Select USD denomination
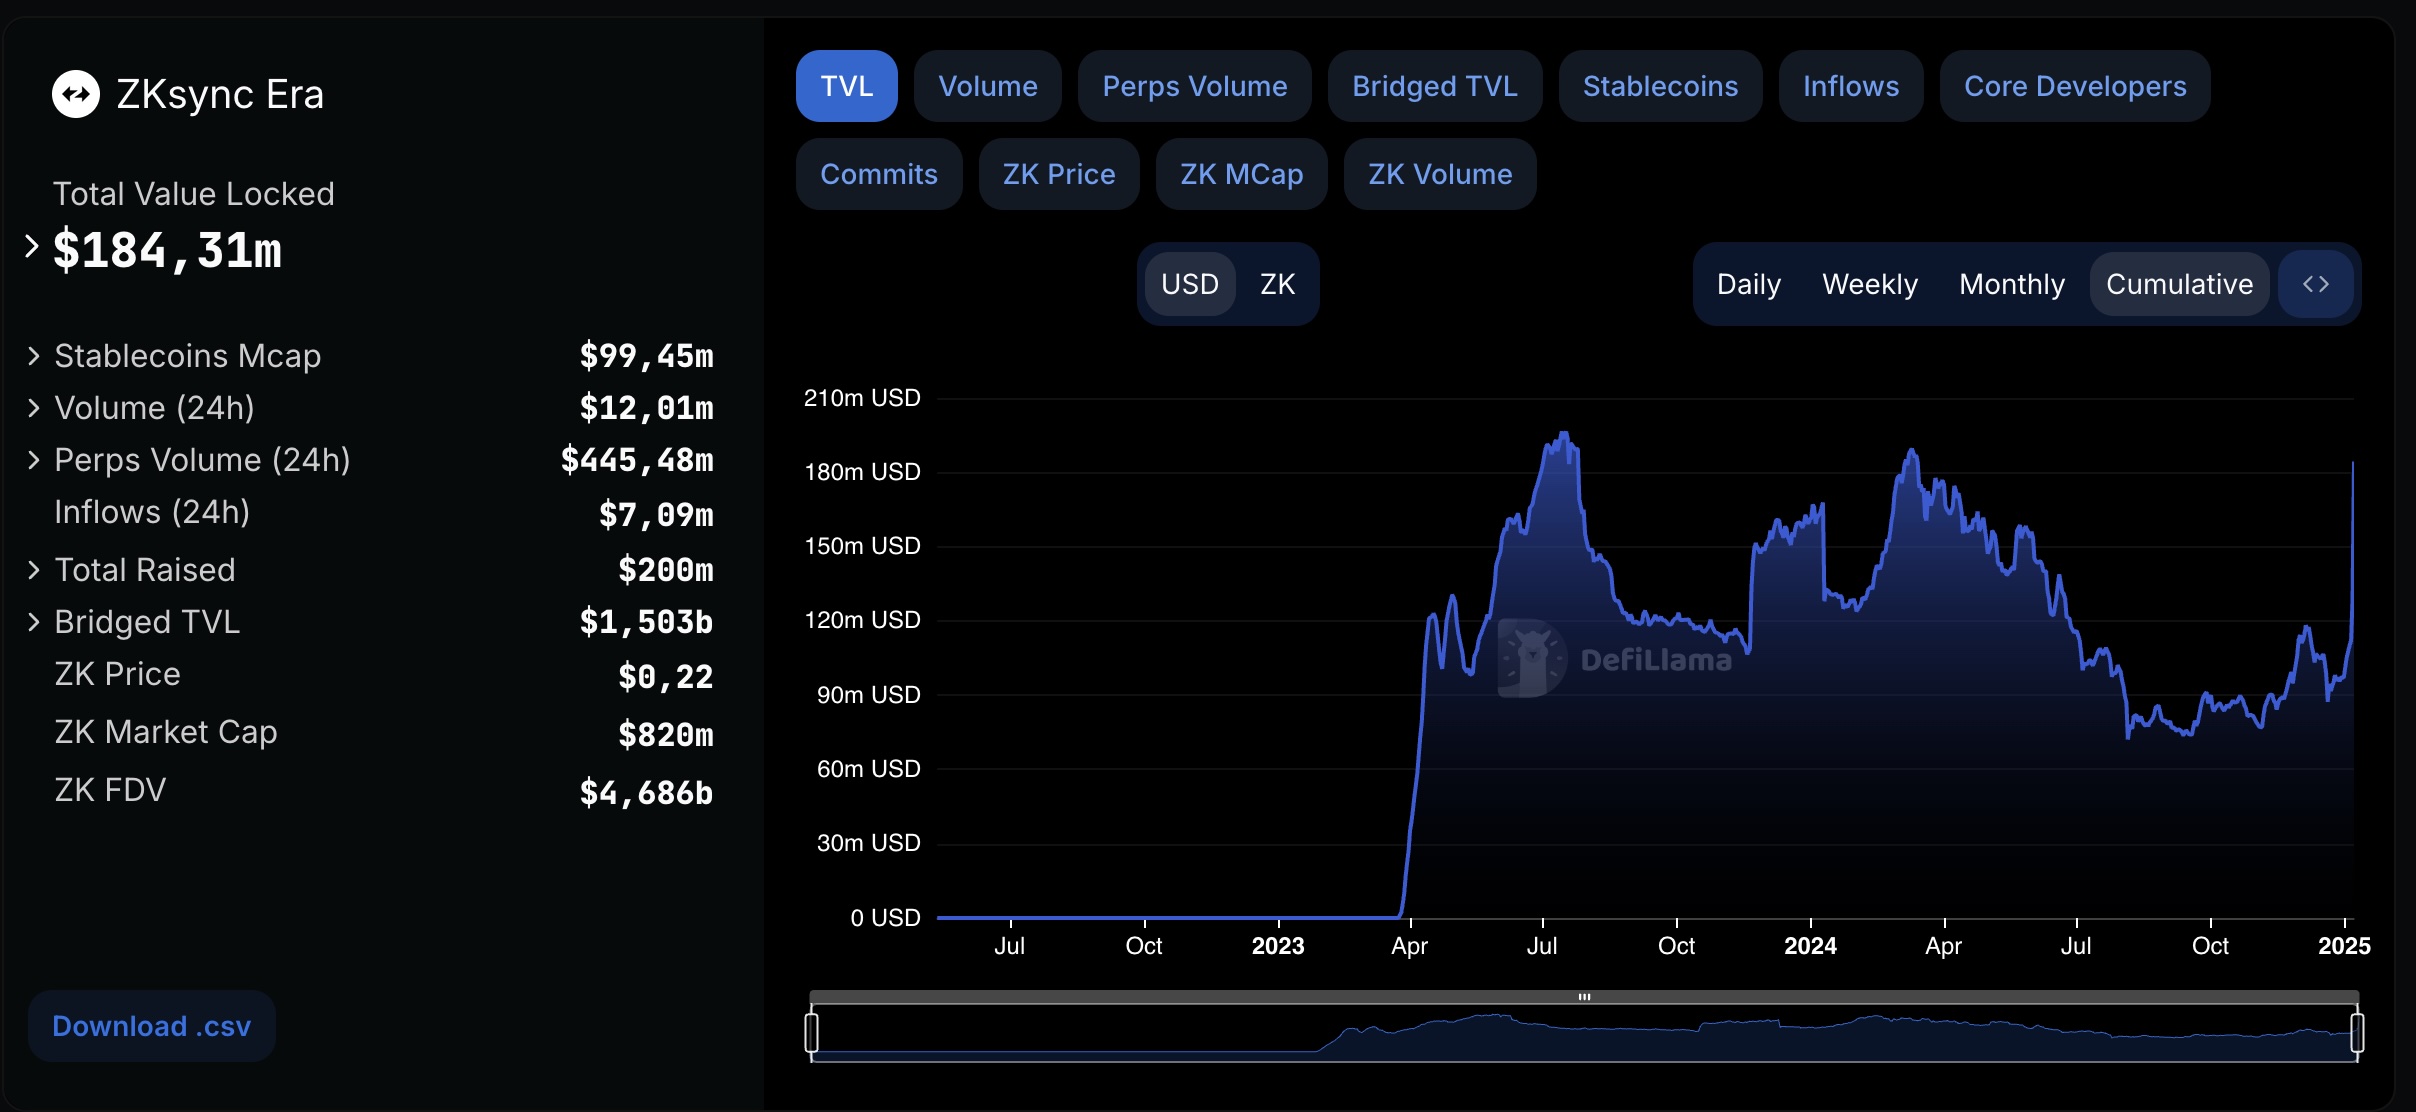This screenshot has height=1112, width=2416. click(x=1190, y=284)
